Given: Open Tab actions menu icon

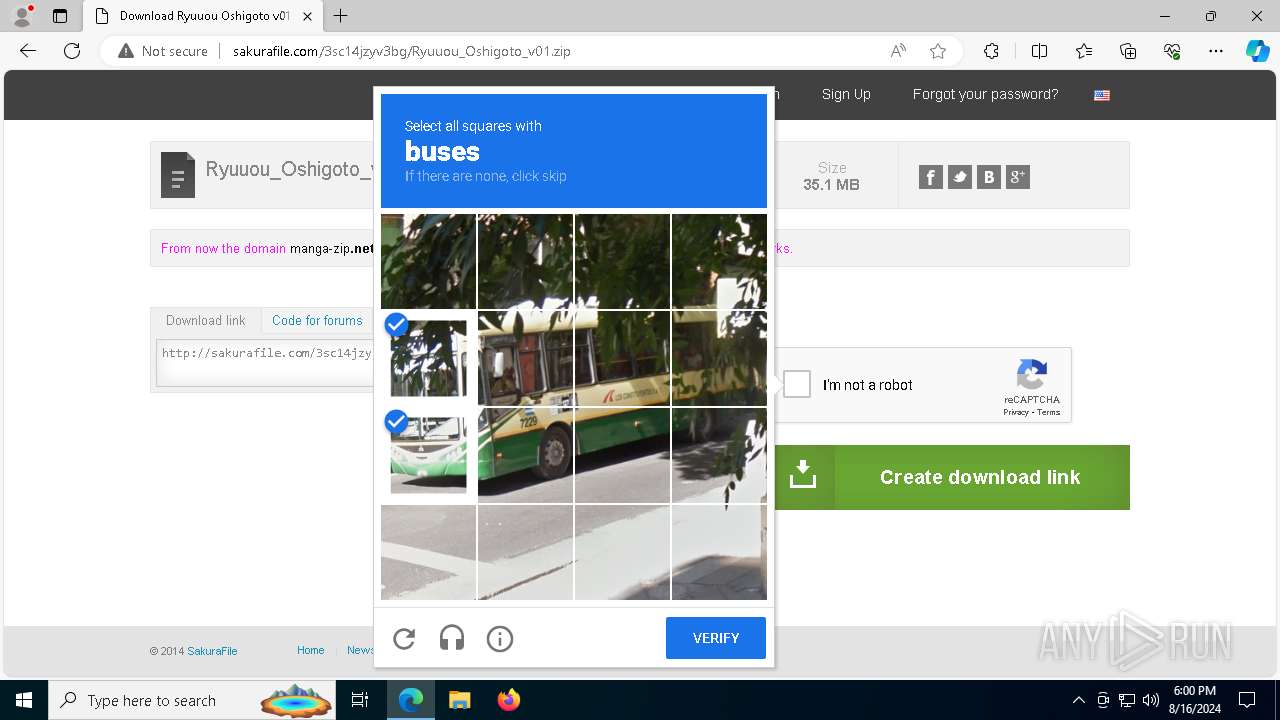Looking at the screenshot, I should [x=59, y=16].
